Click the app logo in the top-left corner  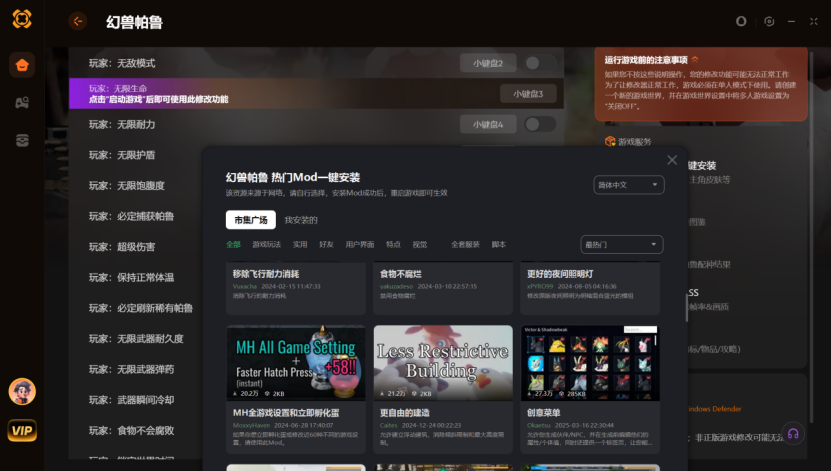coord(22,20)
